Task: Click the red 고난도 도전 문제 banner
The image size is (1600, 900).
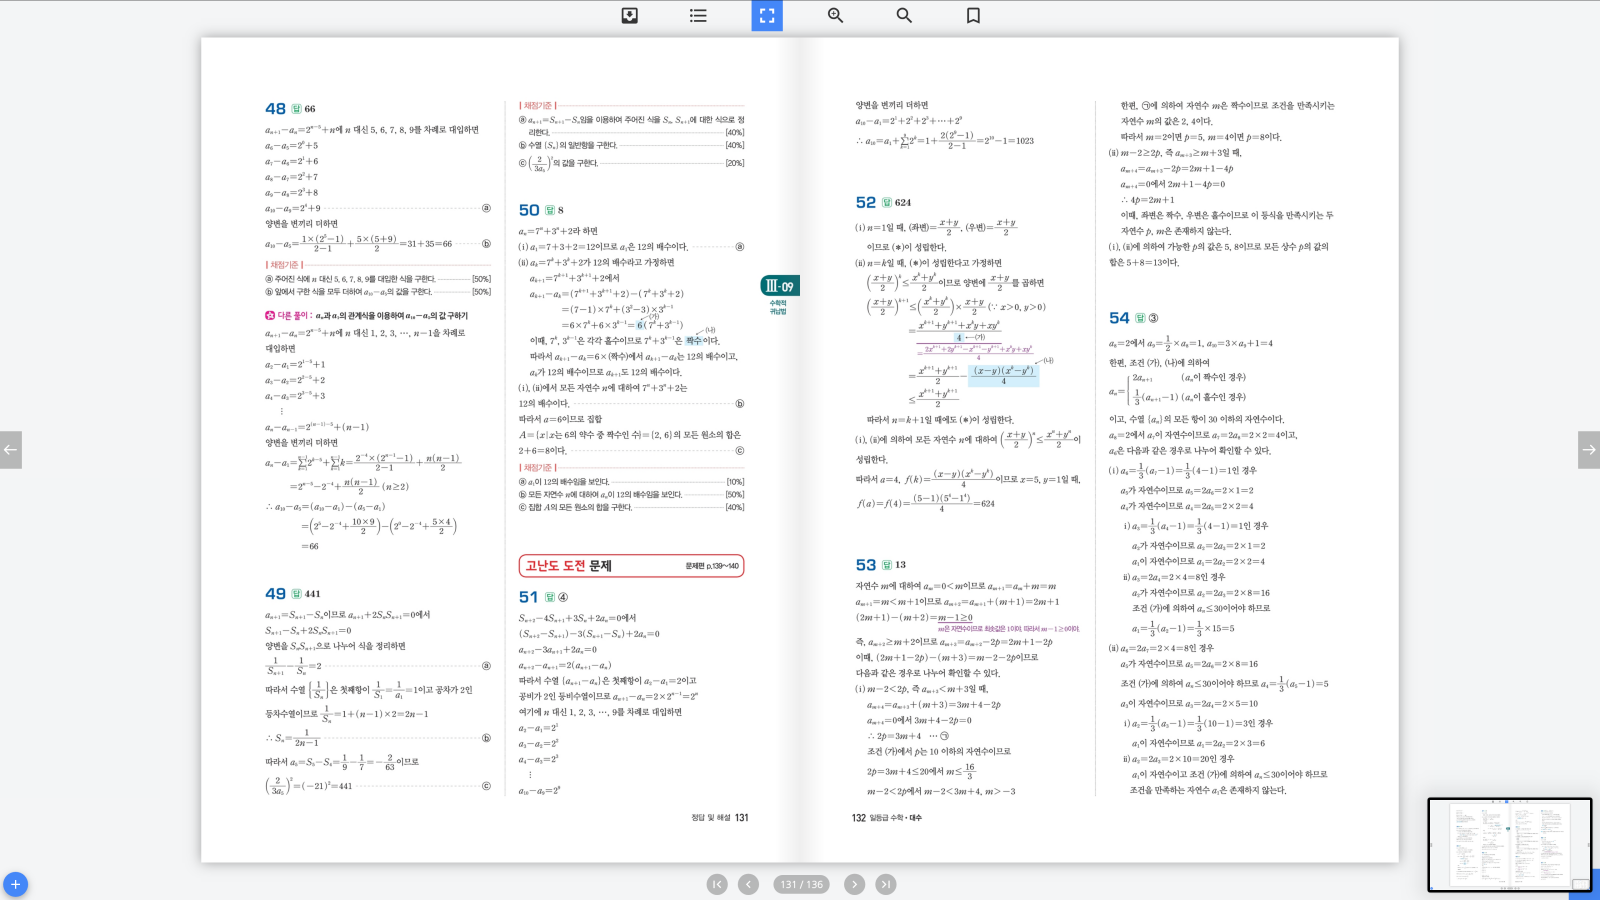Action: click(631, 566)
